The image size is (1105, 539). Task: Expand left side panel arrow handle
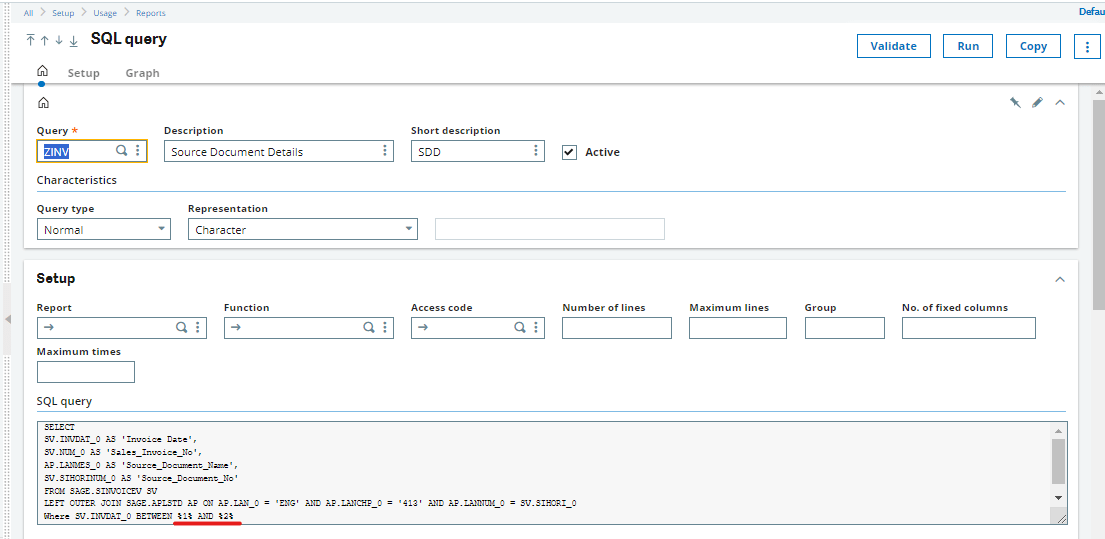click(x=8, y=319)
